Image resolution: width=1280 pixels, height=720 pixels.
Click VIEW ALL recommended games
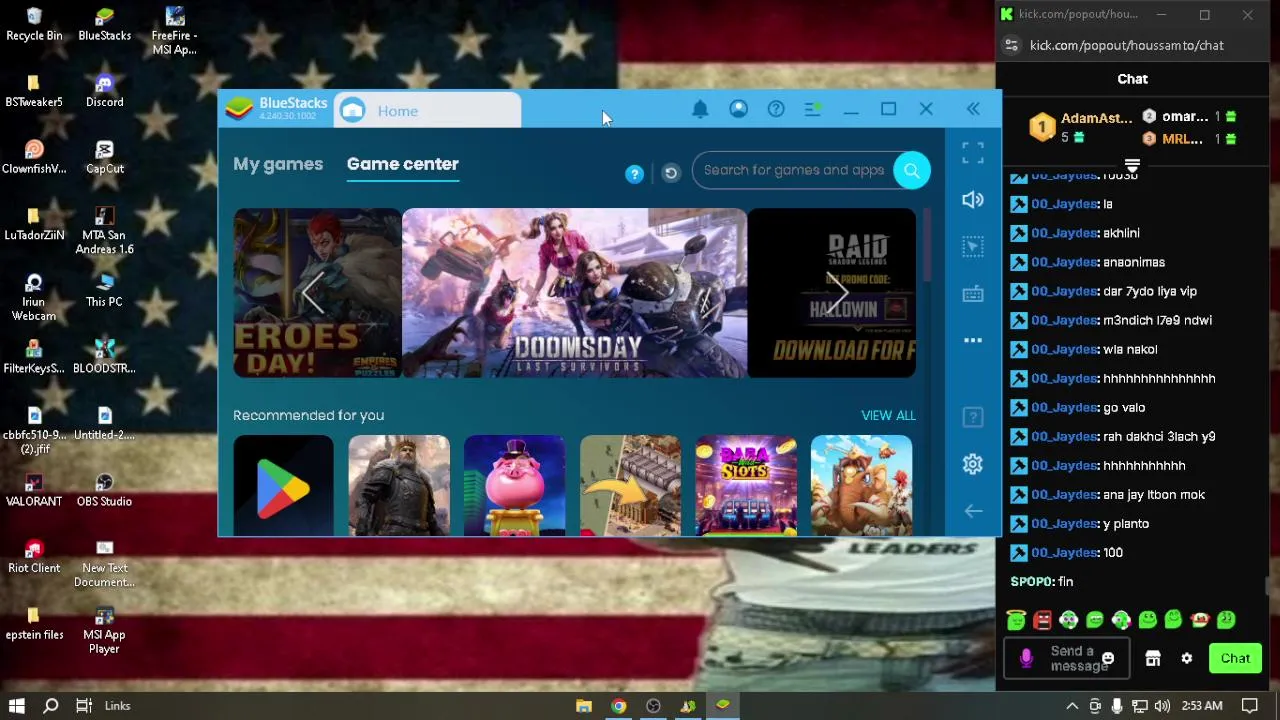[x=888, y=415]
